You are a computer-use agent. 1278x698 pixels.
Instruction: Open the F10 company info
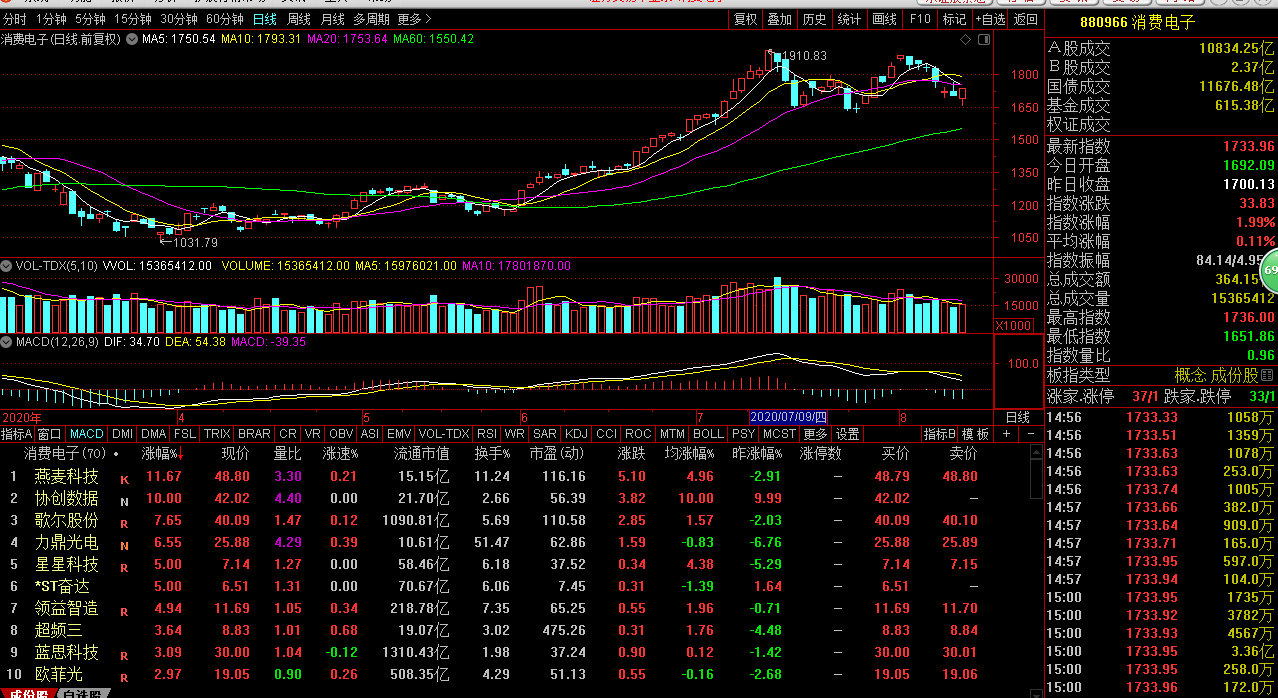tap(919, 19)
